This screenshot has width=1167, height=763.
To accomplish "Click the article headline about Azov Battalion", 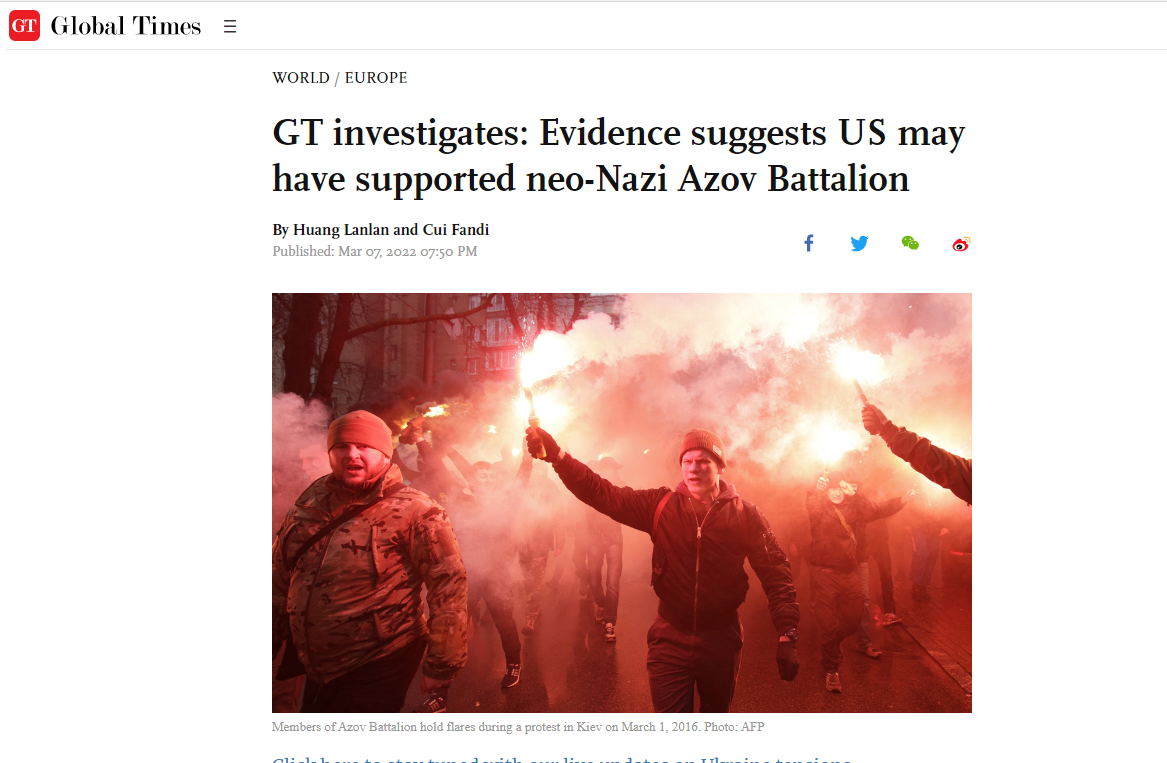I will pos(618,156).
